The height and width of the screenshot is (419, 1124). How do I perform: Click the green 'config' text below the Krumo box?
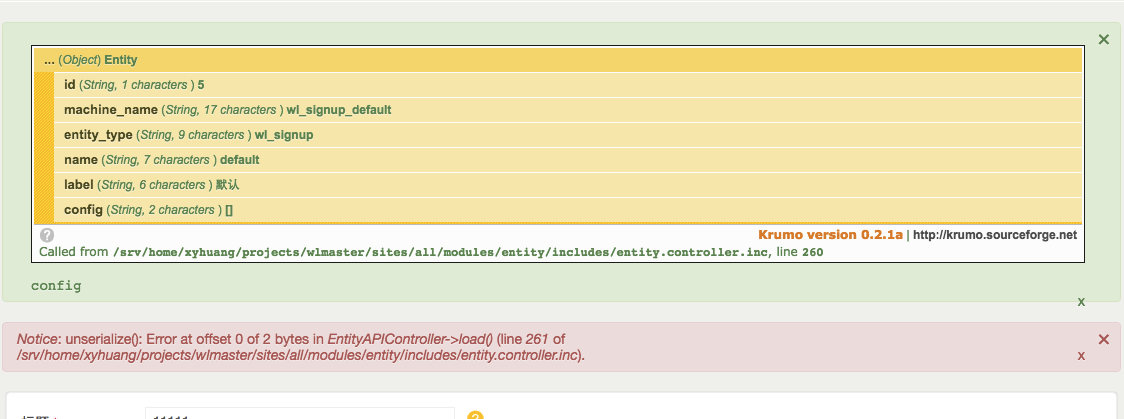click(56, 286)
